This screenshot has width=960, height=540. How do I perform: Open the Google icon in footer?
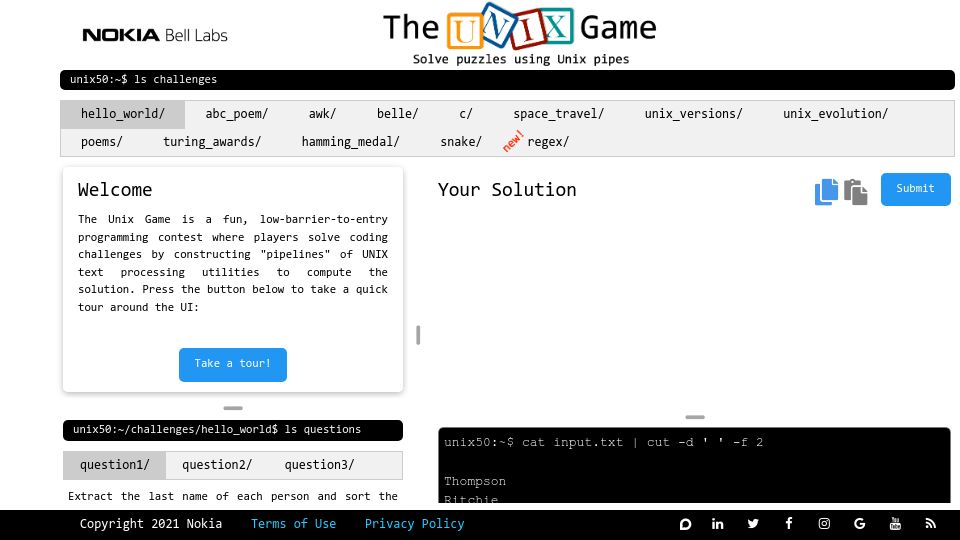(860, 523)
